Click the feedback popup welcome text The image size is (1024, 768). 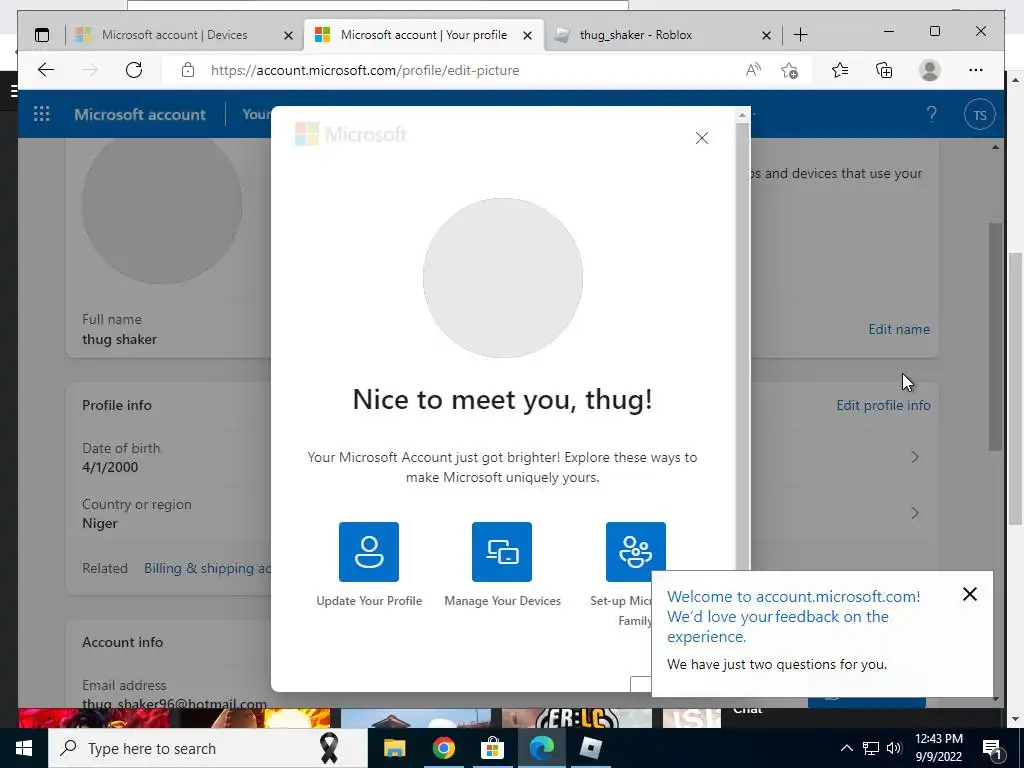(x=793, y=616)
